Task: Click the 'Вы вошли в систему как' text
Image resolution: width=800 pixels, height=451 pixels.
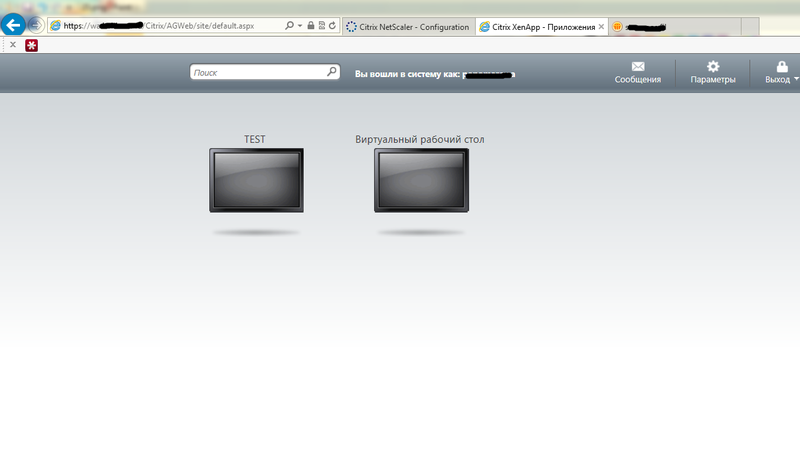Action: click(408, 74)
